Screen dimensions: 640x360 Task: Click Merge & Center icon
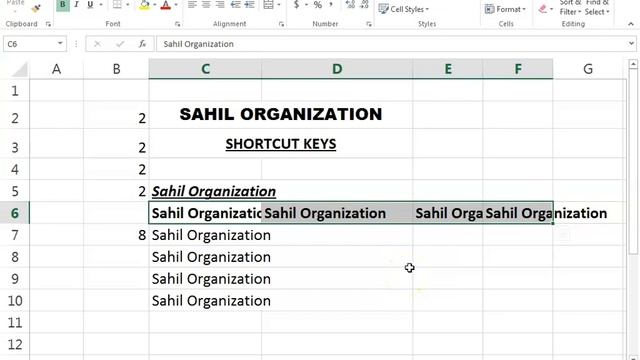coord(268,5)
